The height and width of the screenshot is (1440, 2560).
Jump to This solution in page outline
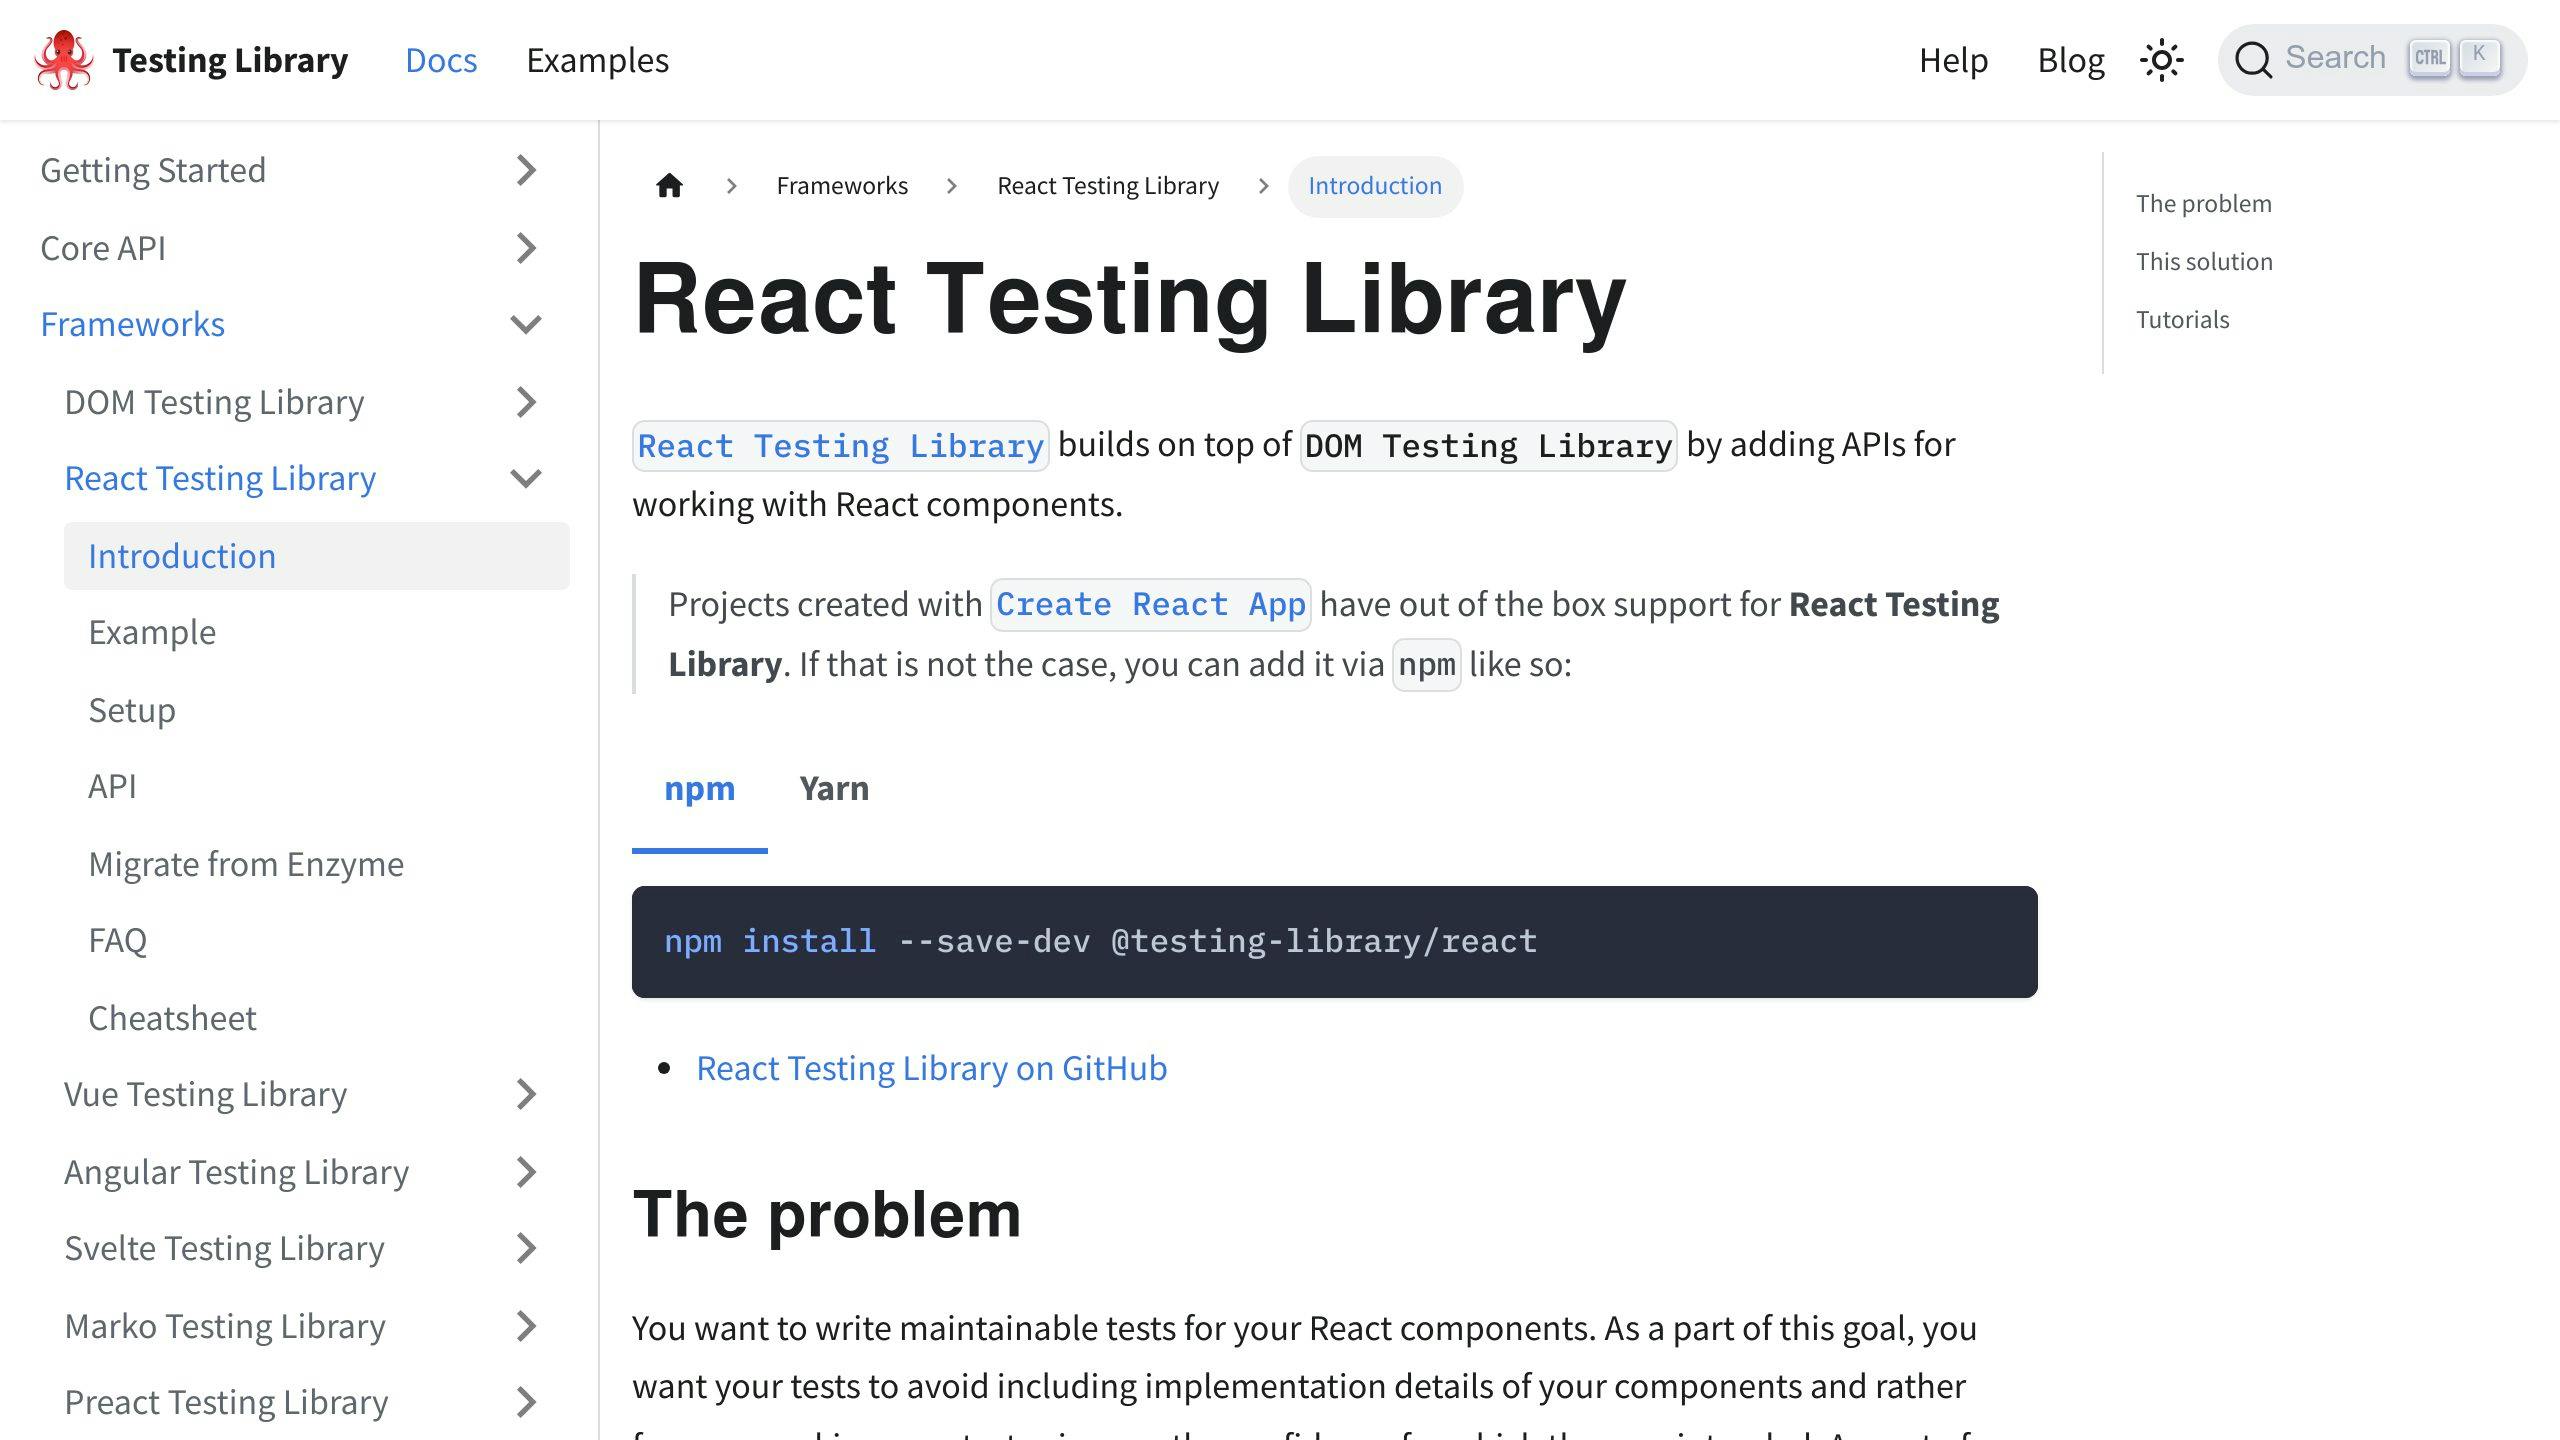[x=2204, y=262]
